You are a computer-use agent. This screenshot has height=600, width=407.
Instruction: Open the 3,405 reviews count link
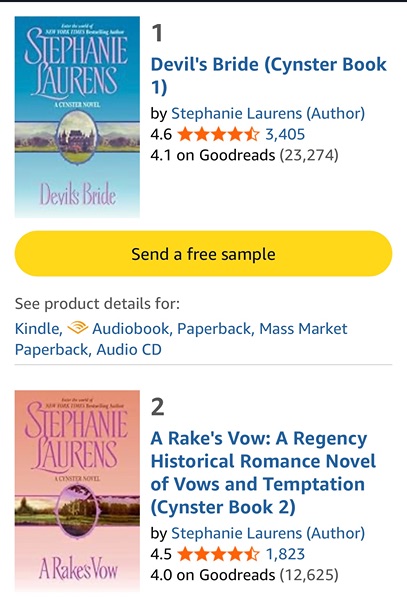tap(285, 135)
